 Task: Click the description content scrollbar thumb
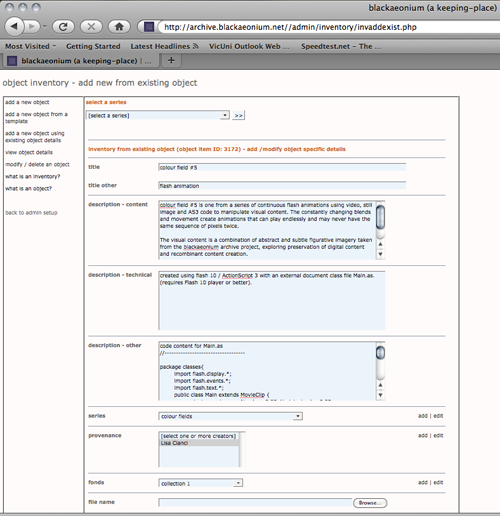(380, 217)
